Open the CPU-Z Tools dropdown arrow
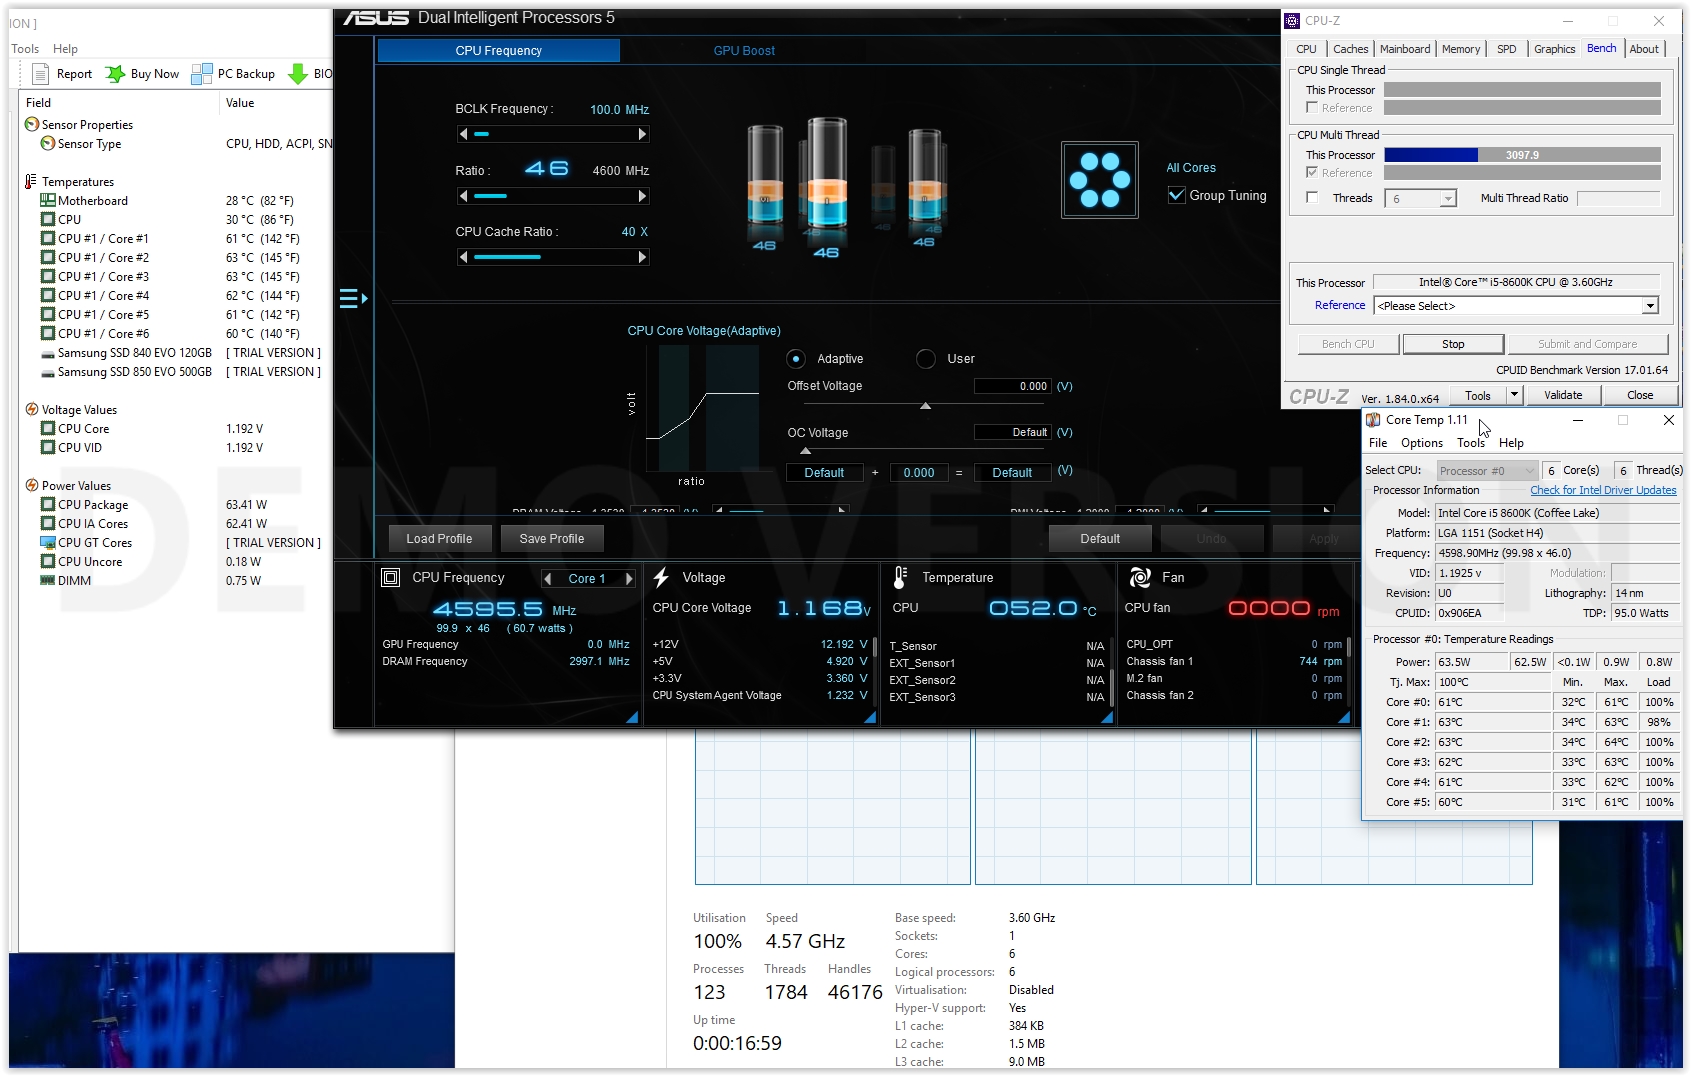 [1514, 395]
